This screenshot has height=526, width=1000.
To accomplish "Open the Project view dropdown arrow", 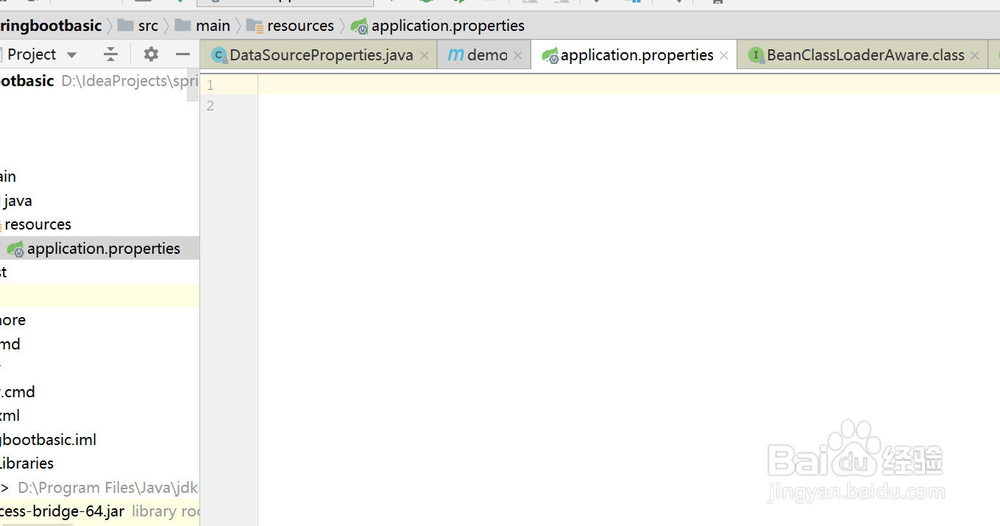I will tap(72, 55).
